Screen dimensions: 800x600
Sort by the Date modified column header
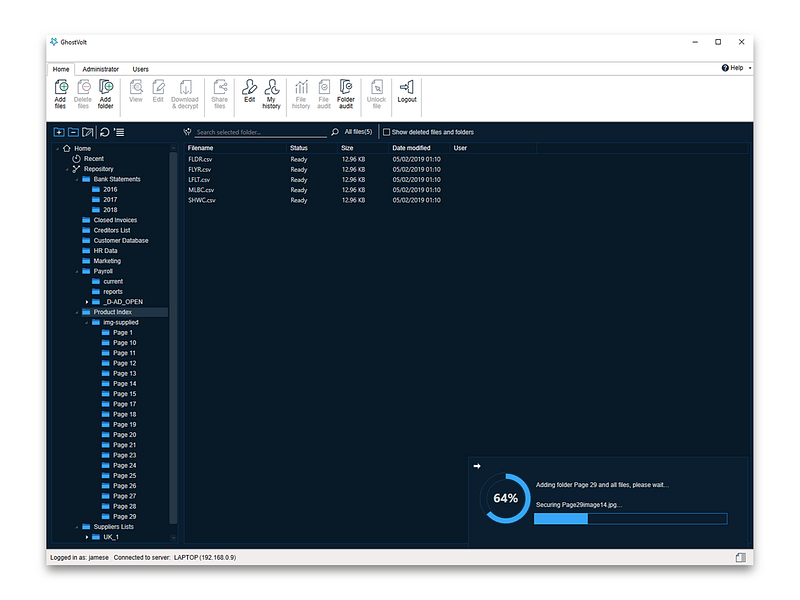click(419, 148)
